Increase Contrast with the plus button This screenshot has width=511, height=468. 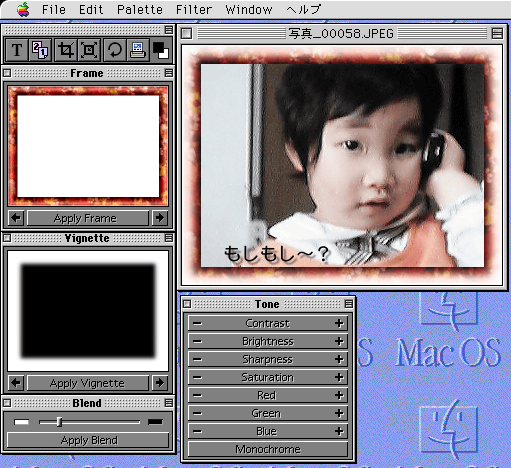pyautogui.click(x=339, y=323)
